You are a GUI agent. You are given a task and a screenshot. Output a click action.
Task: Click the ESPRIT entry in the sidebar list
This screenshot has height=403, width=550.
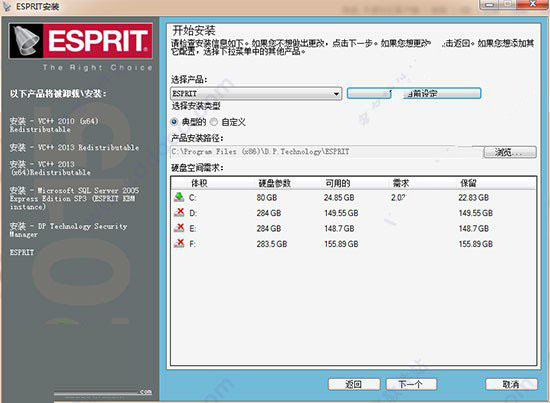(x=22, y=252)
